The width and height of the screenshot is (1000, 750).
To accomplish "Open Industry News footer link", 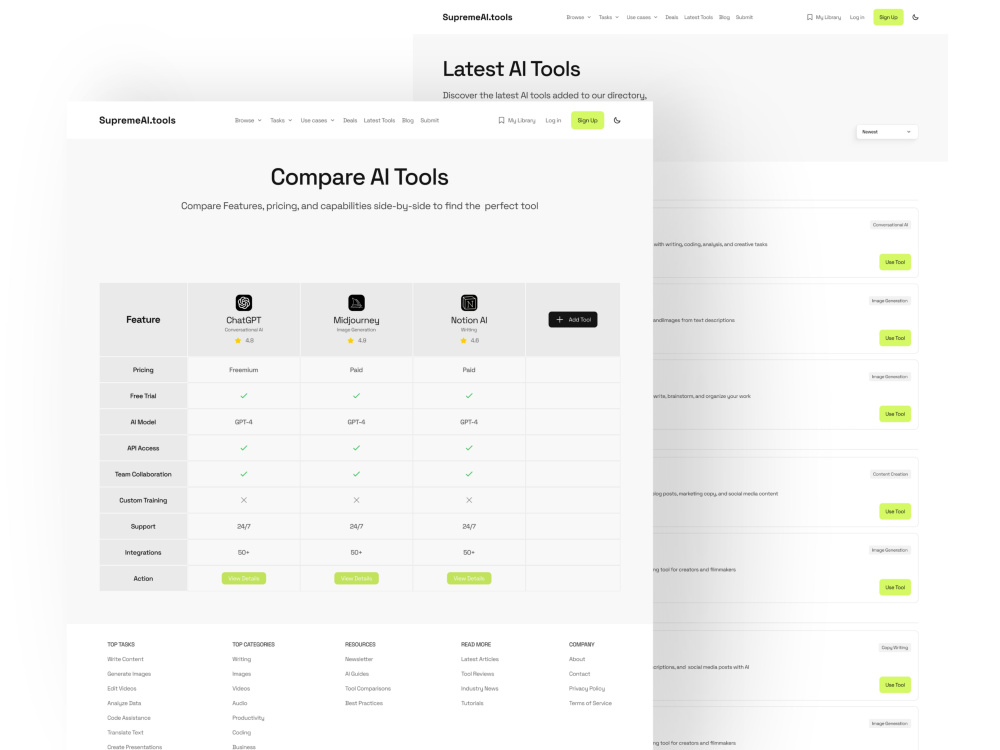I will [x=480, y=689].
